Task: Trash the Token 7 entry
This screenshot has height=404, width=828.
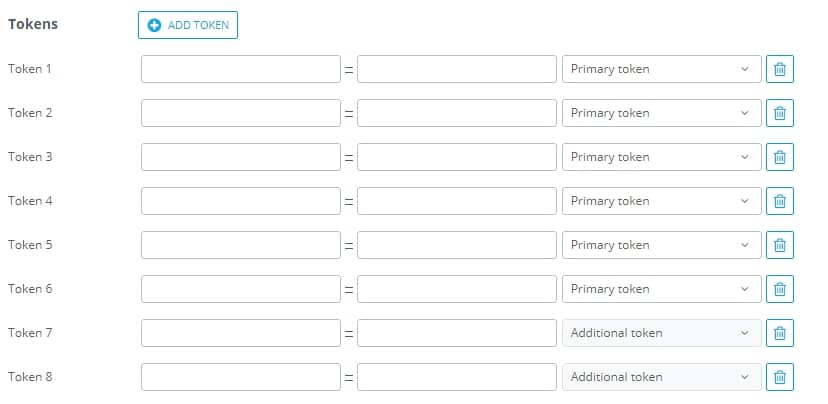Action: [779, 333]
